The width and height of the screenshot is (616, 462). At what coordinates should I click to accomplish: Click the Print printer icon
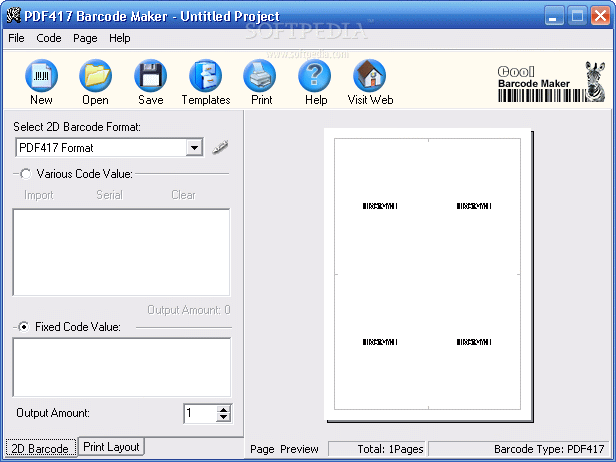(260, 75)
